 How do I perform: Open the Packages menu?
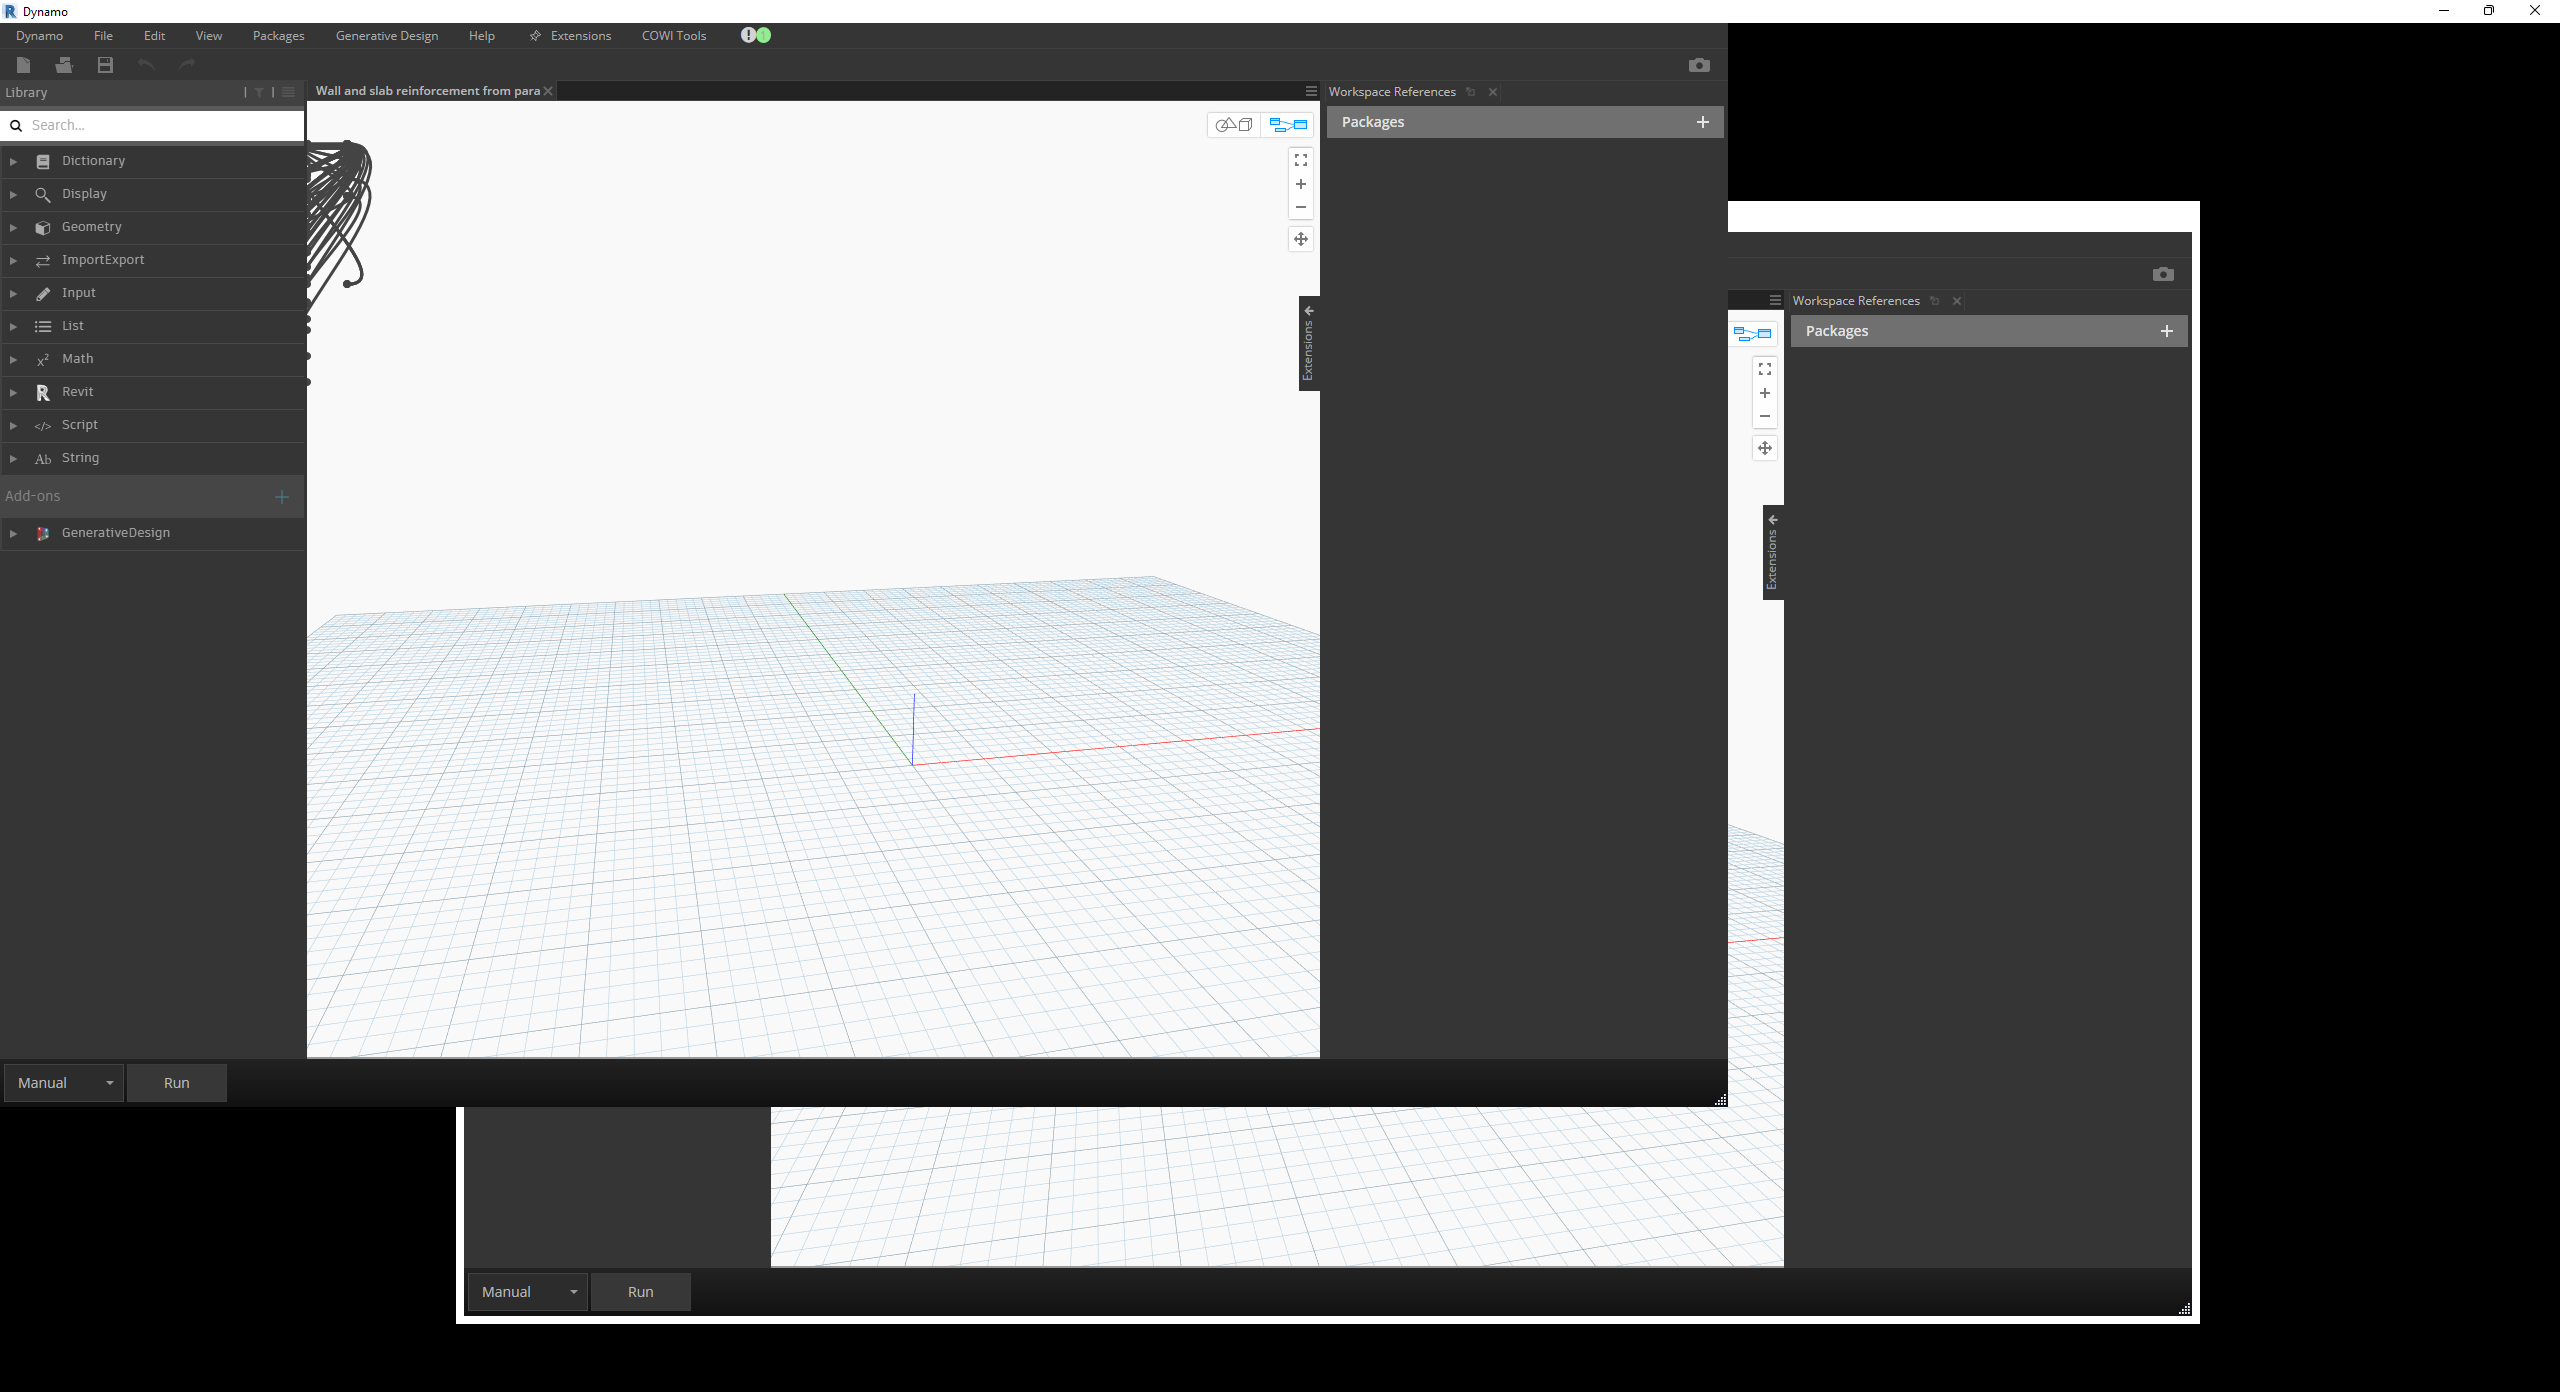coord(278,36)
